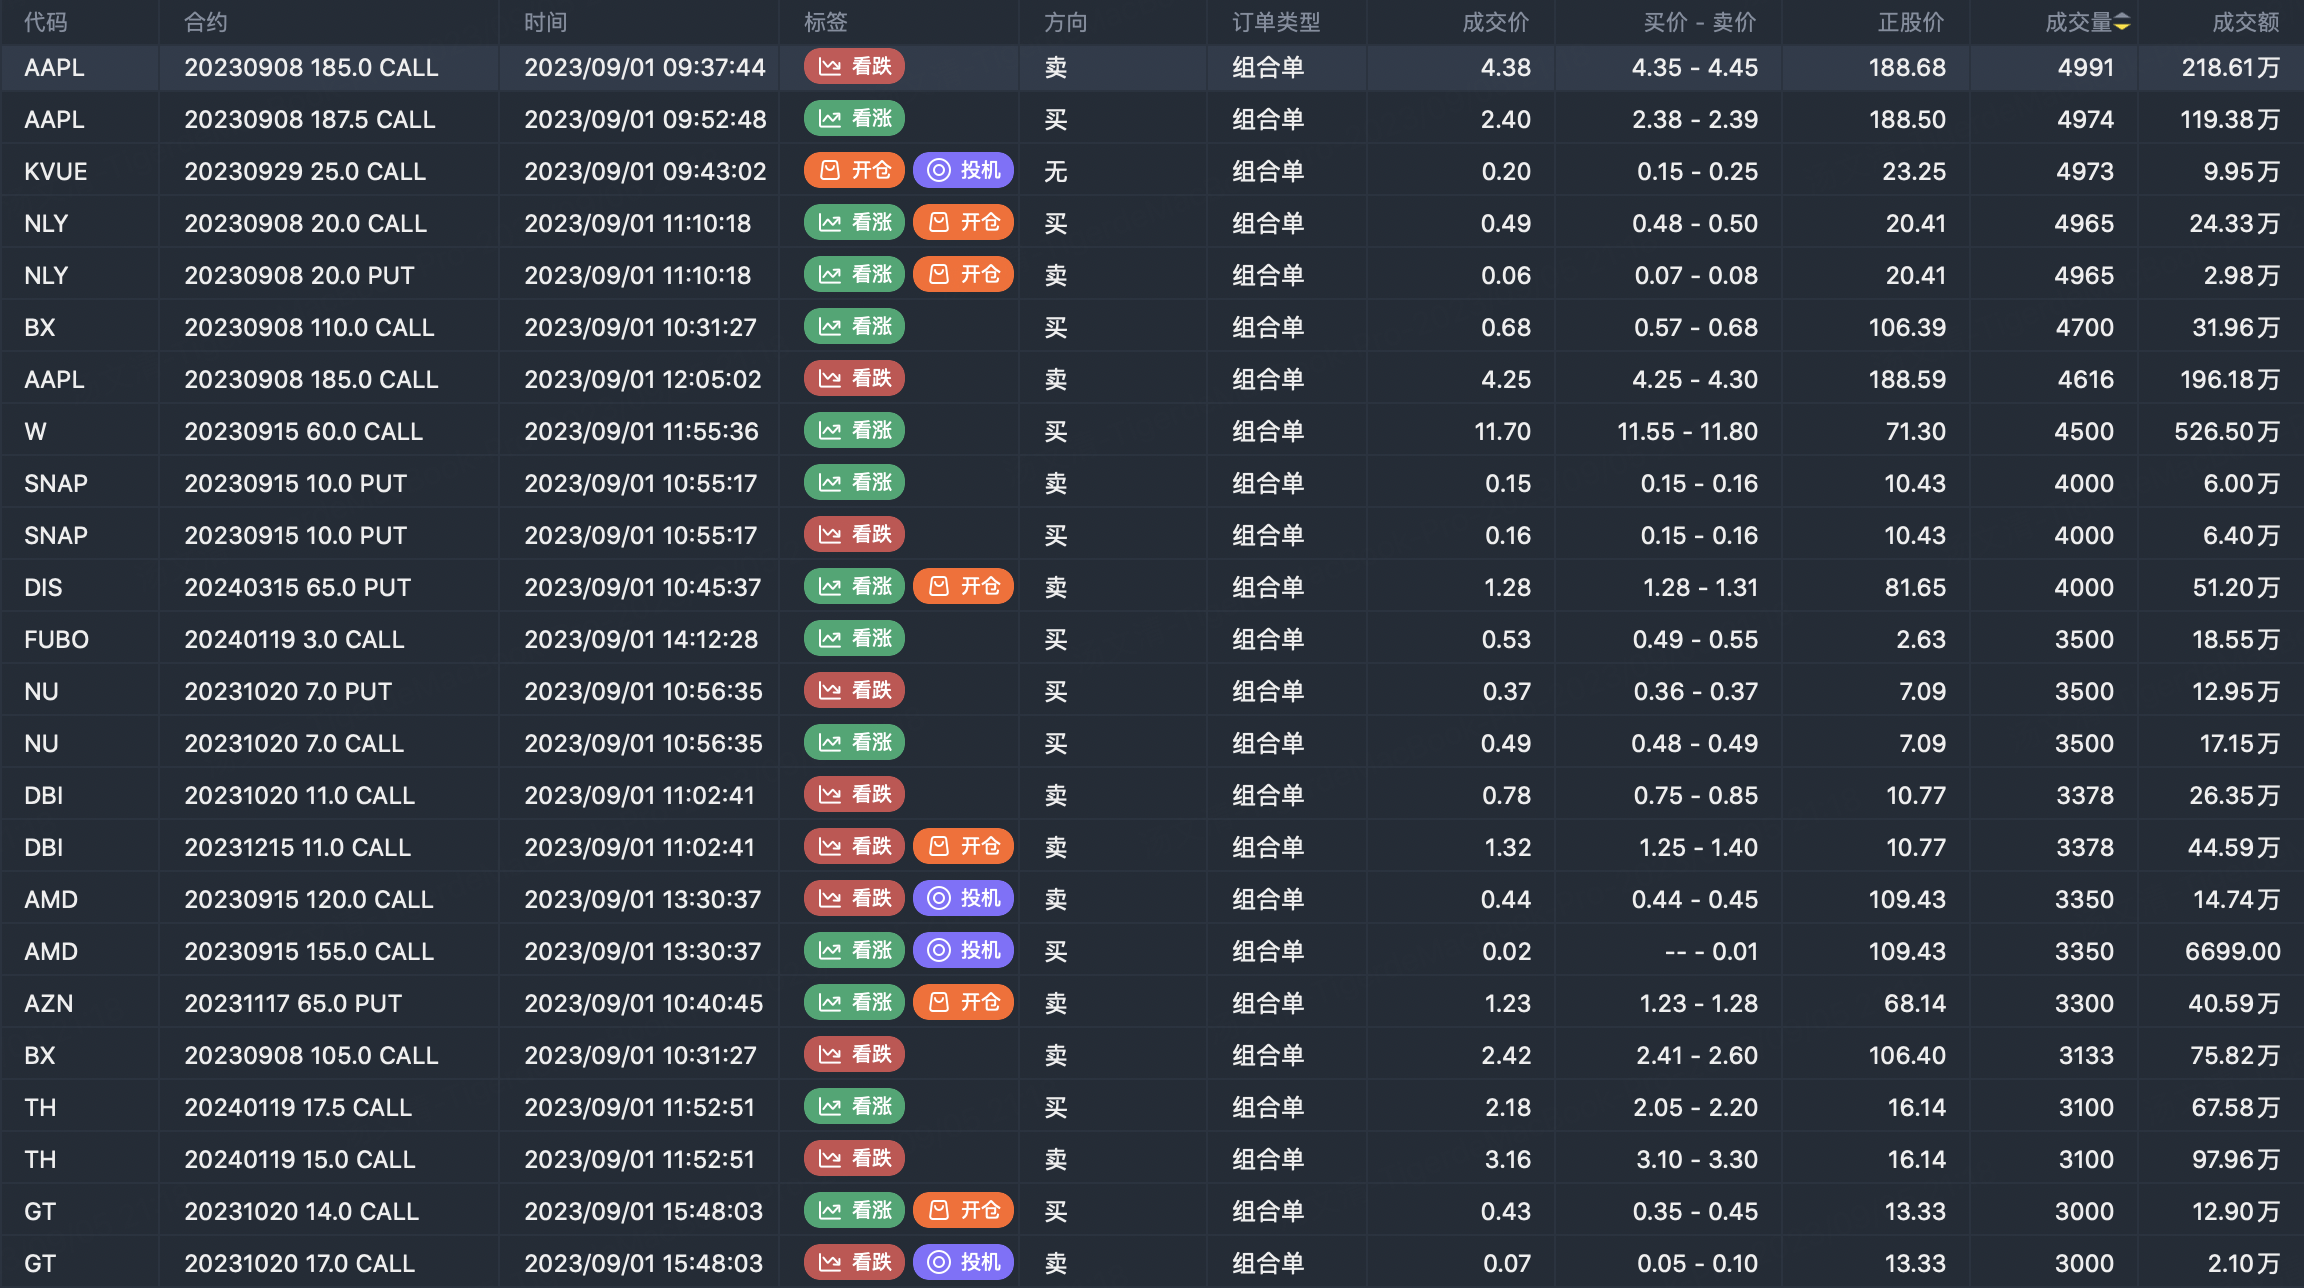2304x1288 pixels.
Task: Click the 成交量 sort arrow icon
Action: 2122,22
